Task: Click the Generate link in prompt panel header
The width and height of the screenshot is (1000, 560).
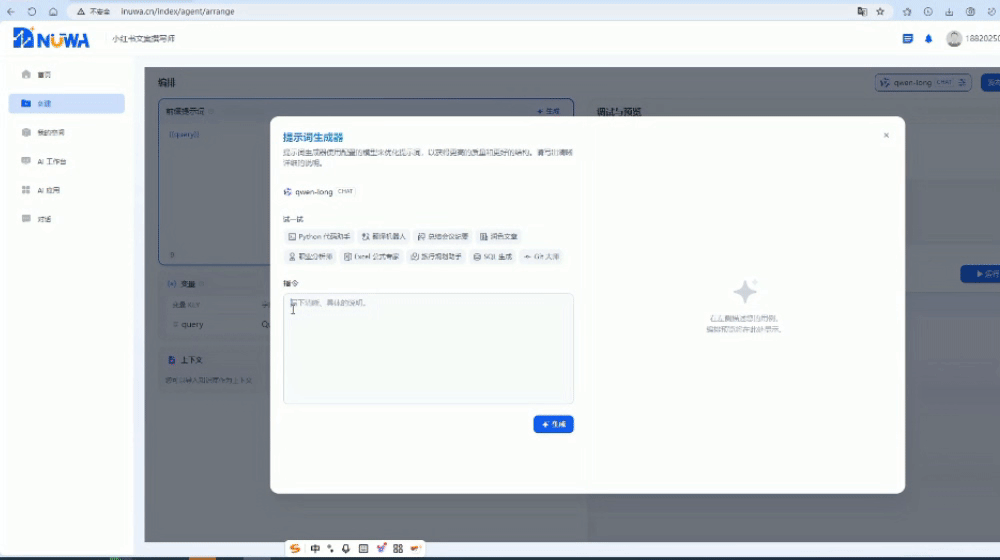Action: pyautogui.click(x=548, y=112)
